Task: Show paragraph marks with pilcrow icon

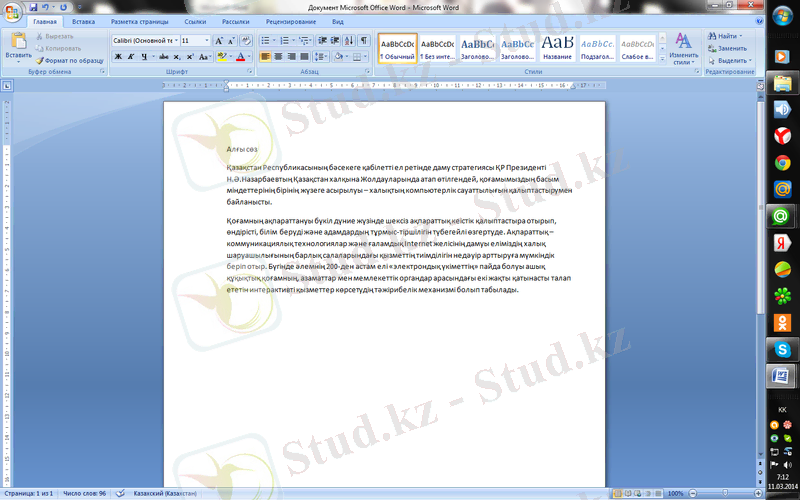Action: tap(364, 40)
